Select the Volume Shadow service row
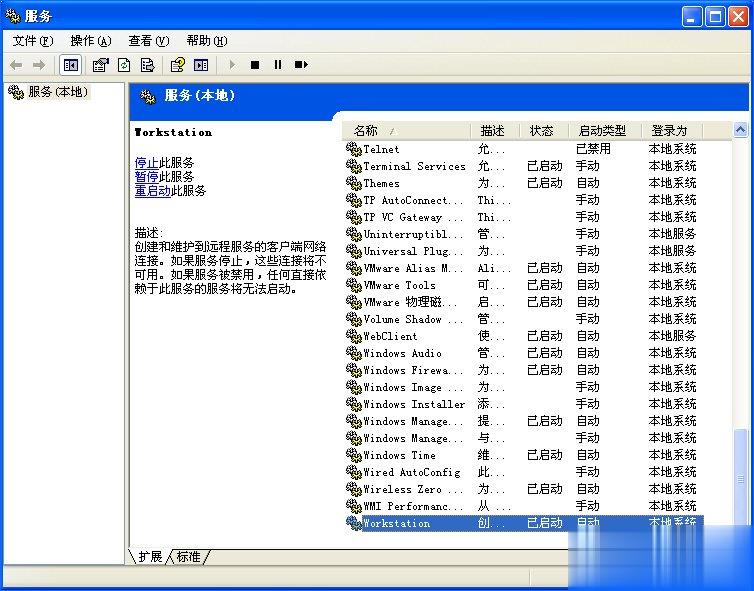The height and width of the screenshot is (591, 754). [524, 319]
